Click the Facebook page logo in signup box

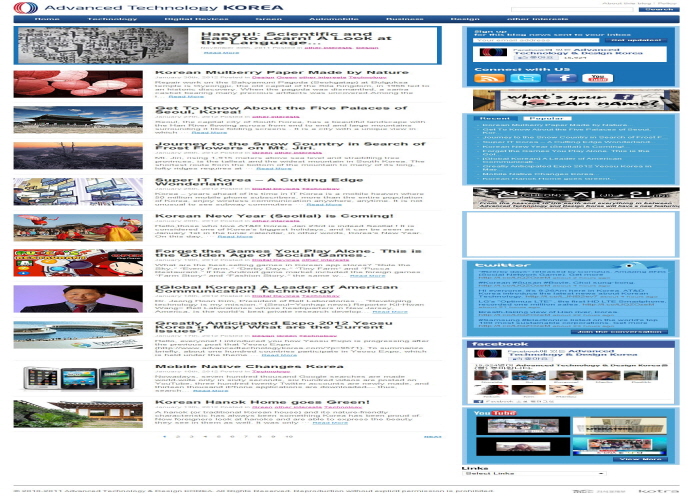point(493,52)
